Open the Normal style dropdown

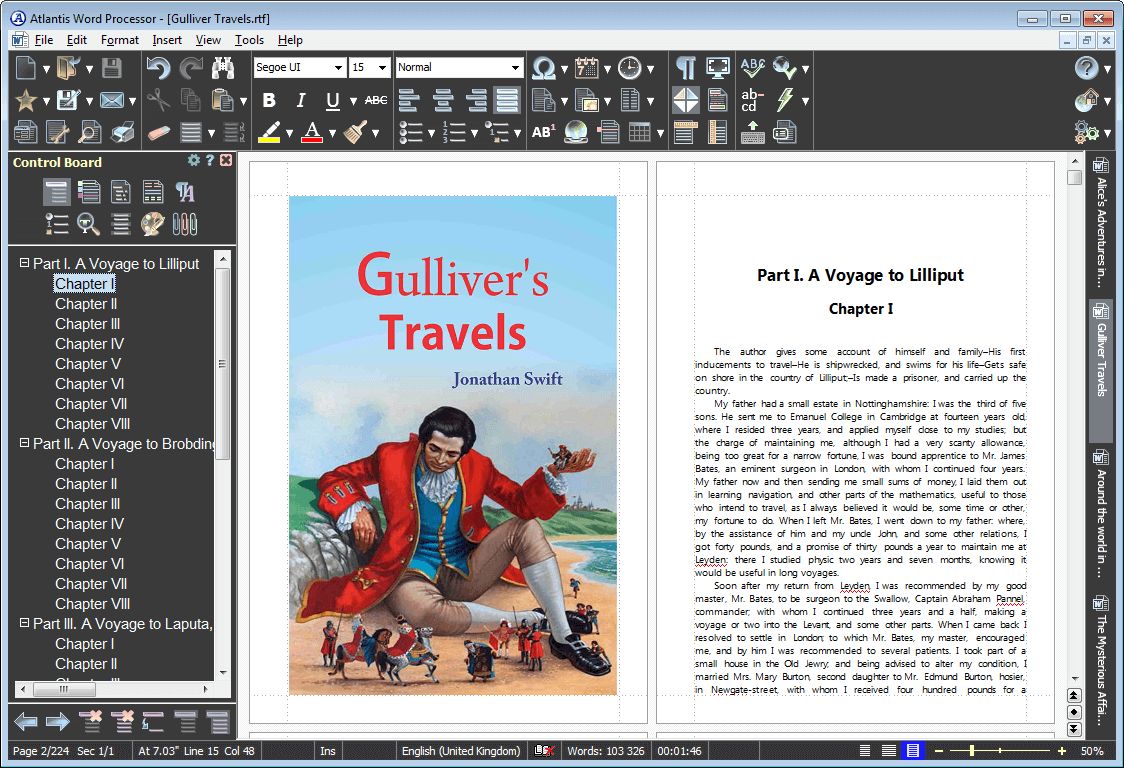[x=515, y=67]
